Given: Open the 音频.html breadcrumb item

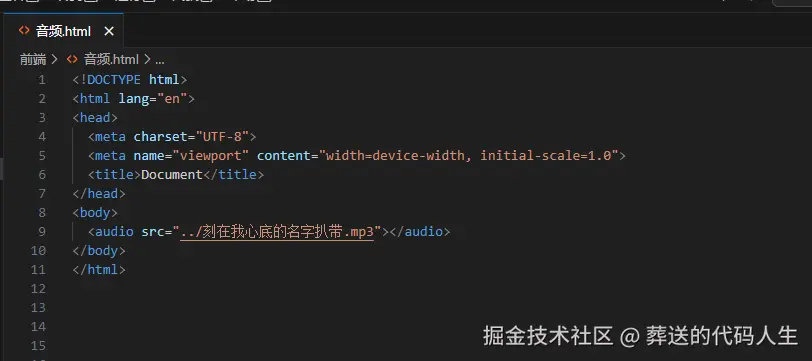Looking at the screenshot, I should [x=111, y=60].
